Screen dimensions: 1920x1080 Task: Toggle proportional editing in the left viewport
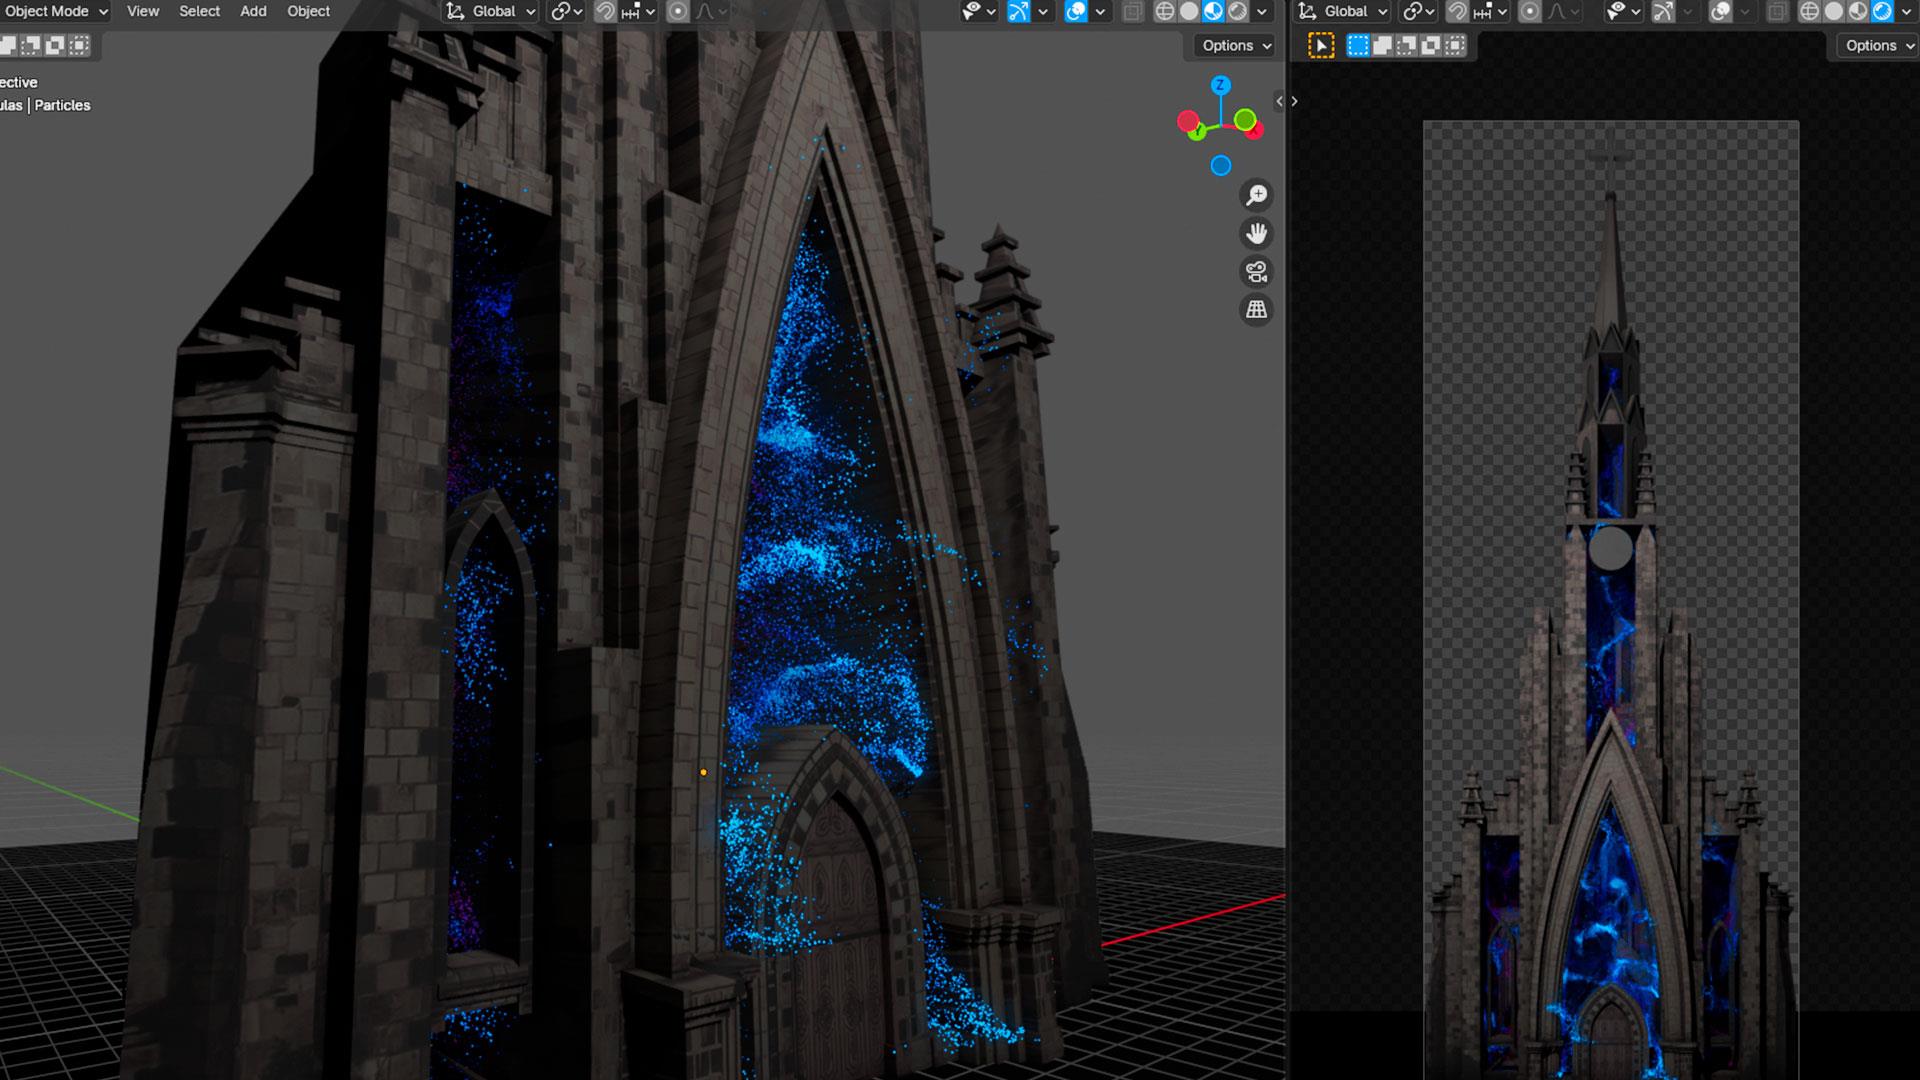pyautogui.click(x=678, y=11)
